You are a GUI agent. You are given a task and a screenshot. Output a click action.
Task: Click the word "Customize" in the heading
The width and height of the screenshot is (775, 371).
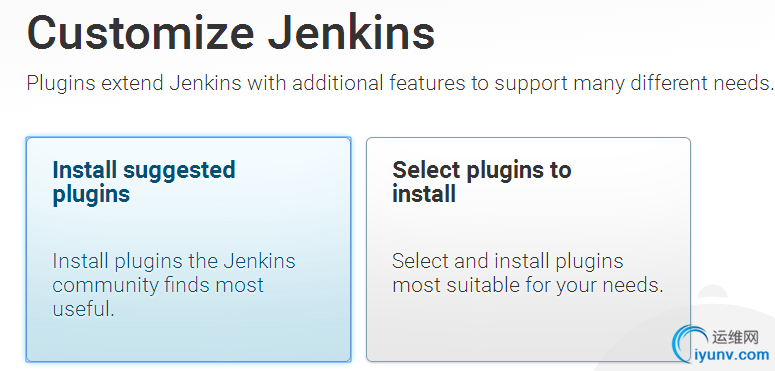(x=140, y=32)
